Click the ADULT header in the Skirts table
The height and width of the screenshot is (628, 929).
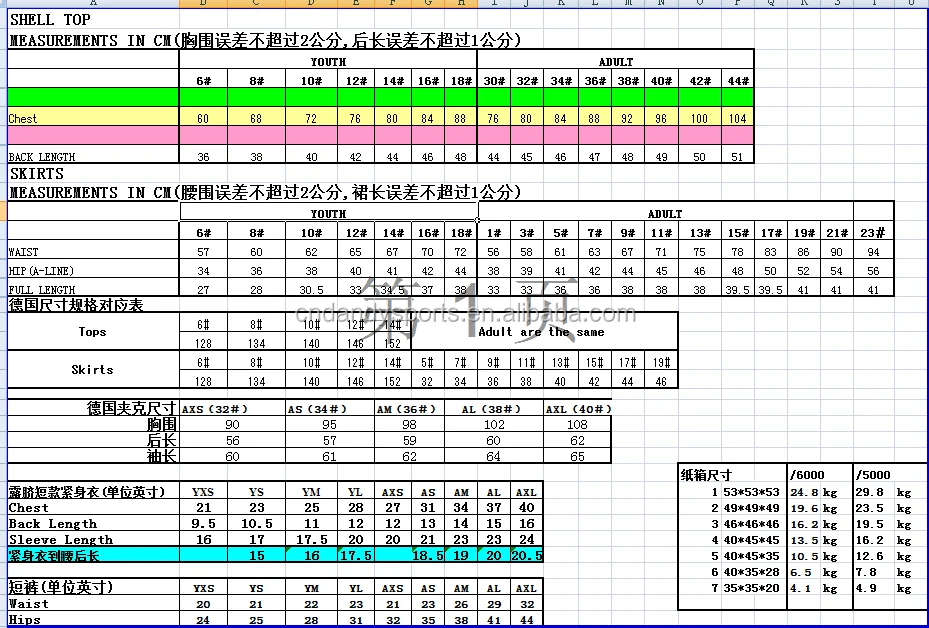click(664, 214)
